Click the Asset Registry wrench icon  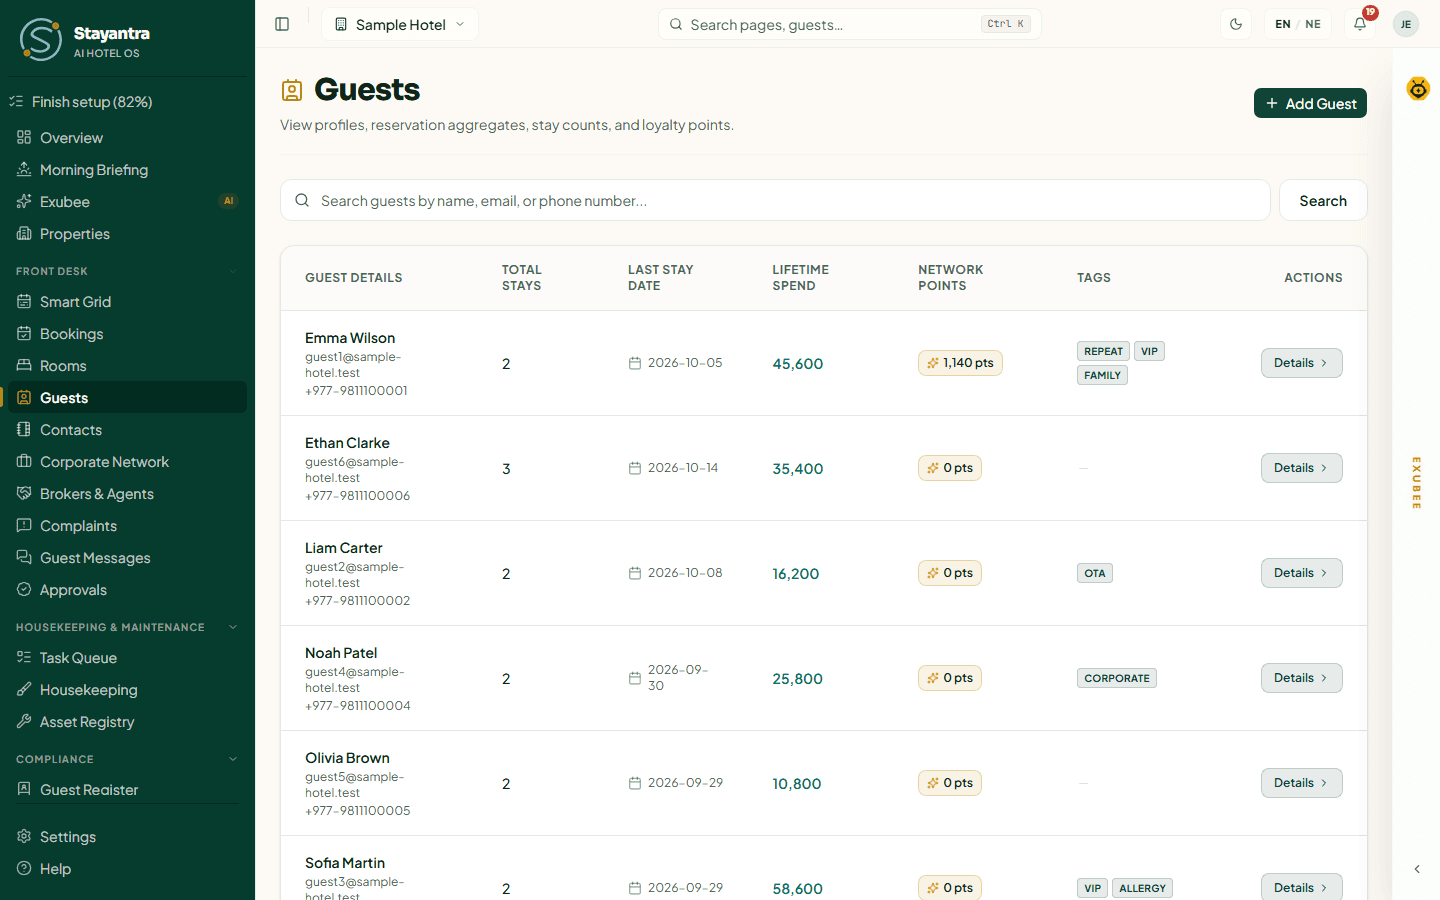tap(24, 721)
